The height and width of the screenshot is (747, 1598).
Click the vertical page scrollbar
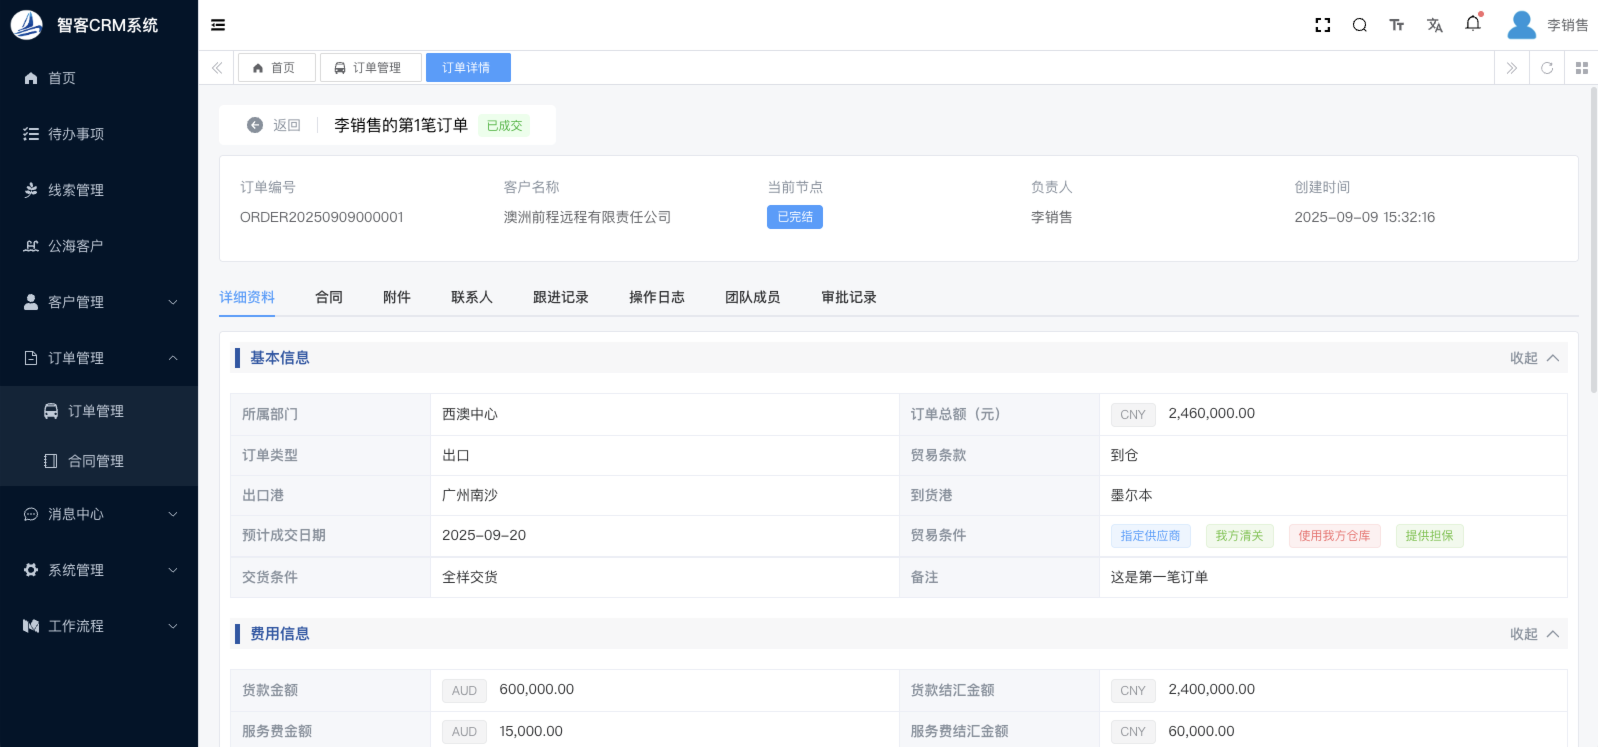click(x=1593, y=240)
